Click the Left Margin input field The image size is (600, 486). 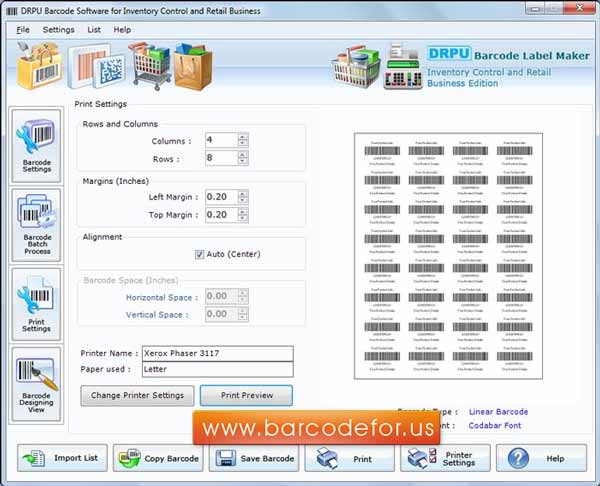pos(222,197)
